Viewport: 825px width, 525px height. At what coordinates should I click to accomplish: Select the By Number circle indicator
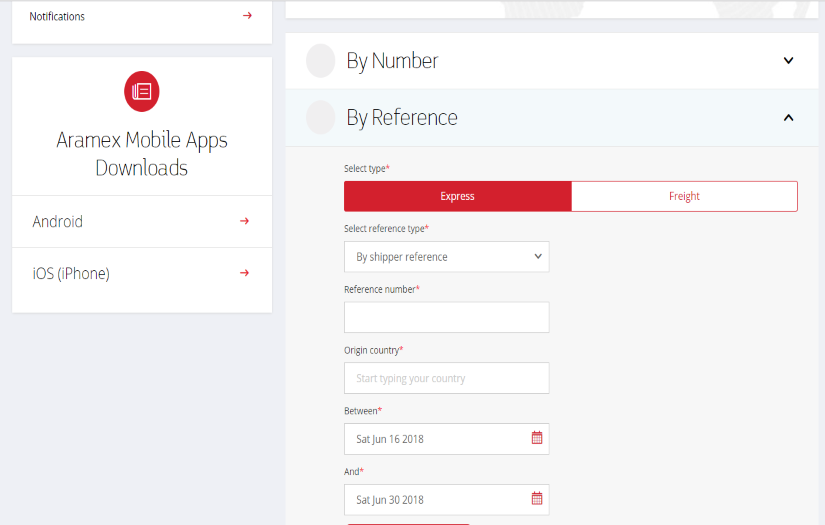coord(320,60)
